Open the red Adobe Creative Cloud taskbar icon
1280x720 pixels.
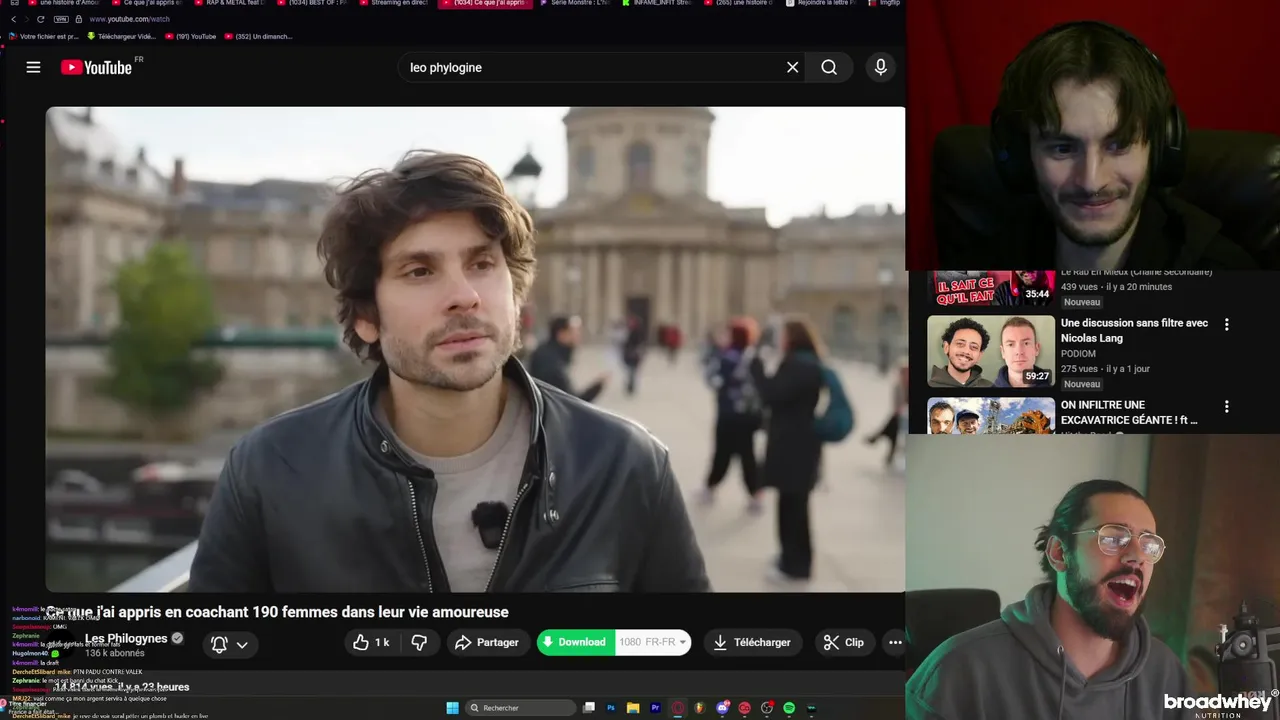pyautogui.click(x=744, y=708)
